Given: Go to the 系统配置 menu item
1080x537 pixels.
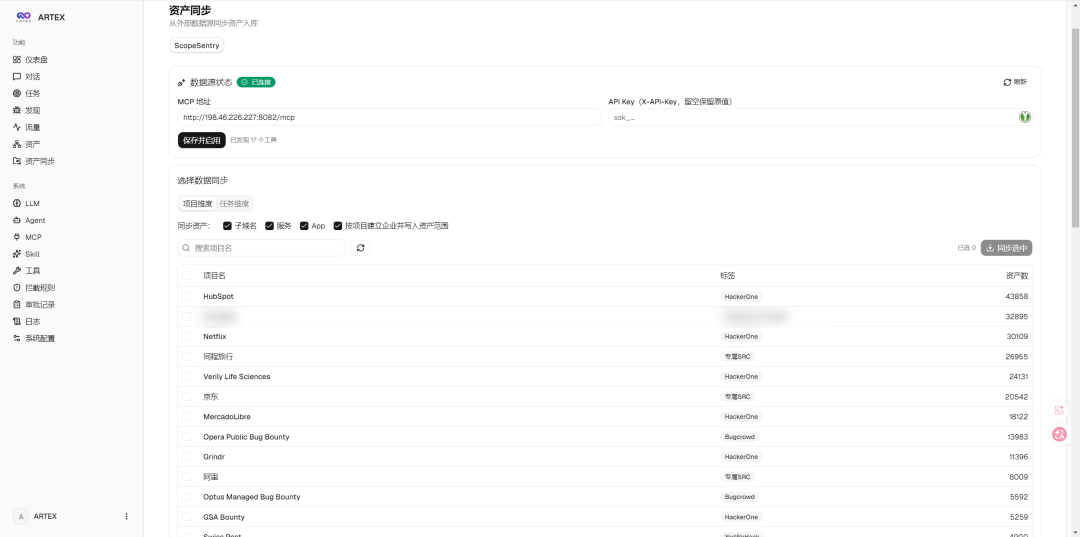Looking at the screenshot, I should [40, 339].
